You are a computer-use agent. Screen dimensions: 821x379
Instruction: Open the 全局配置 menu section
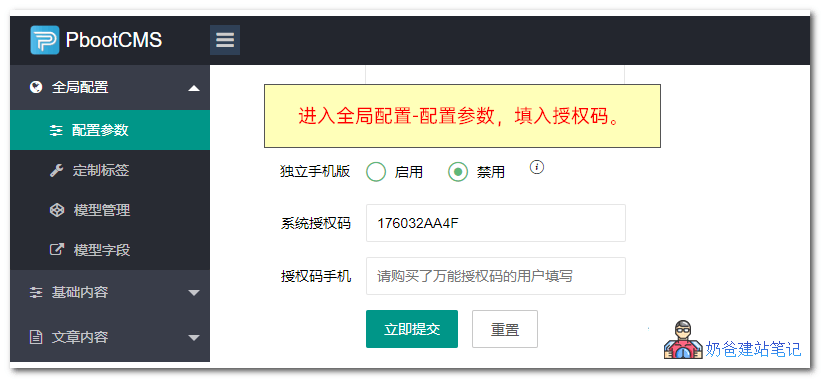pos(110,87)
